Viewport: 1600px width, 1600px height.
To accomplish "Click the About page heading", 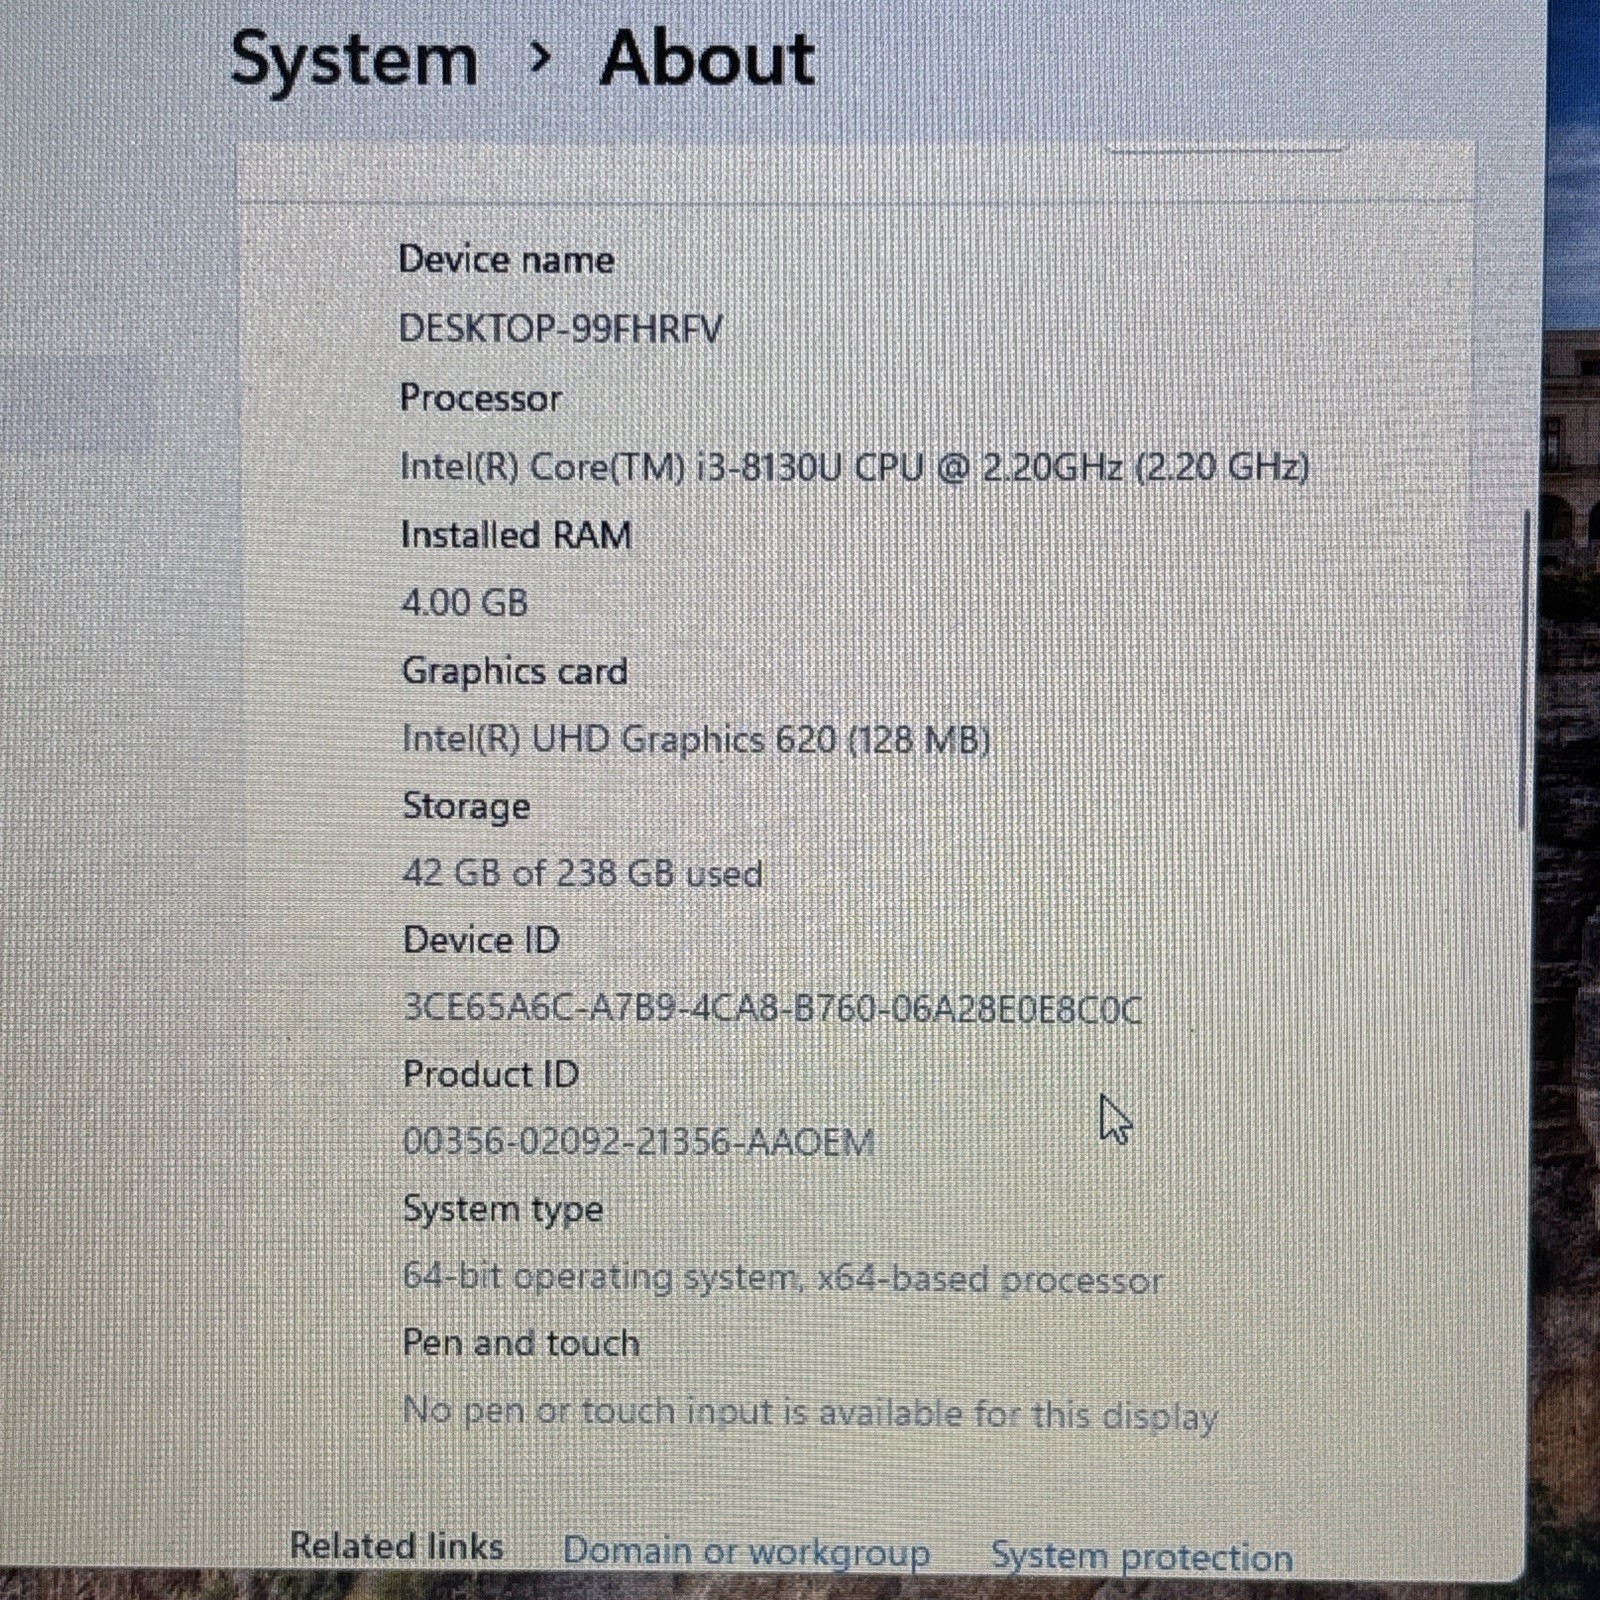I will tap(707, 59).
